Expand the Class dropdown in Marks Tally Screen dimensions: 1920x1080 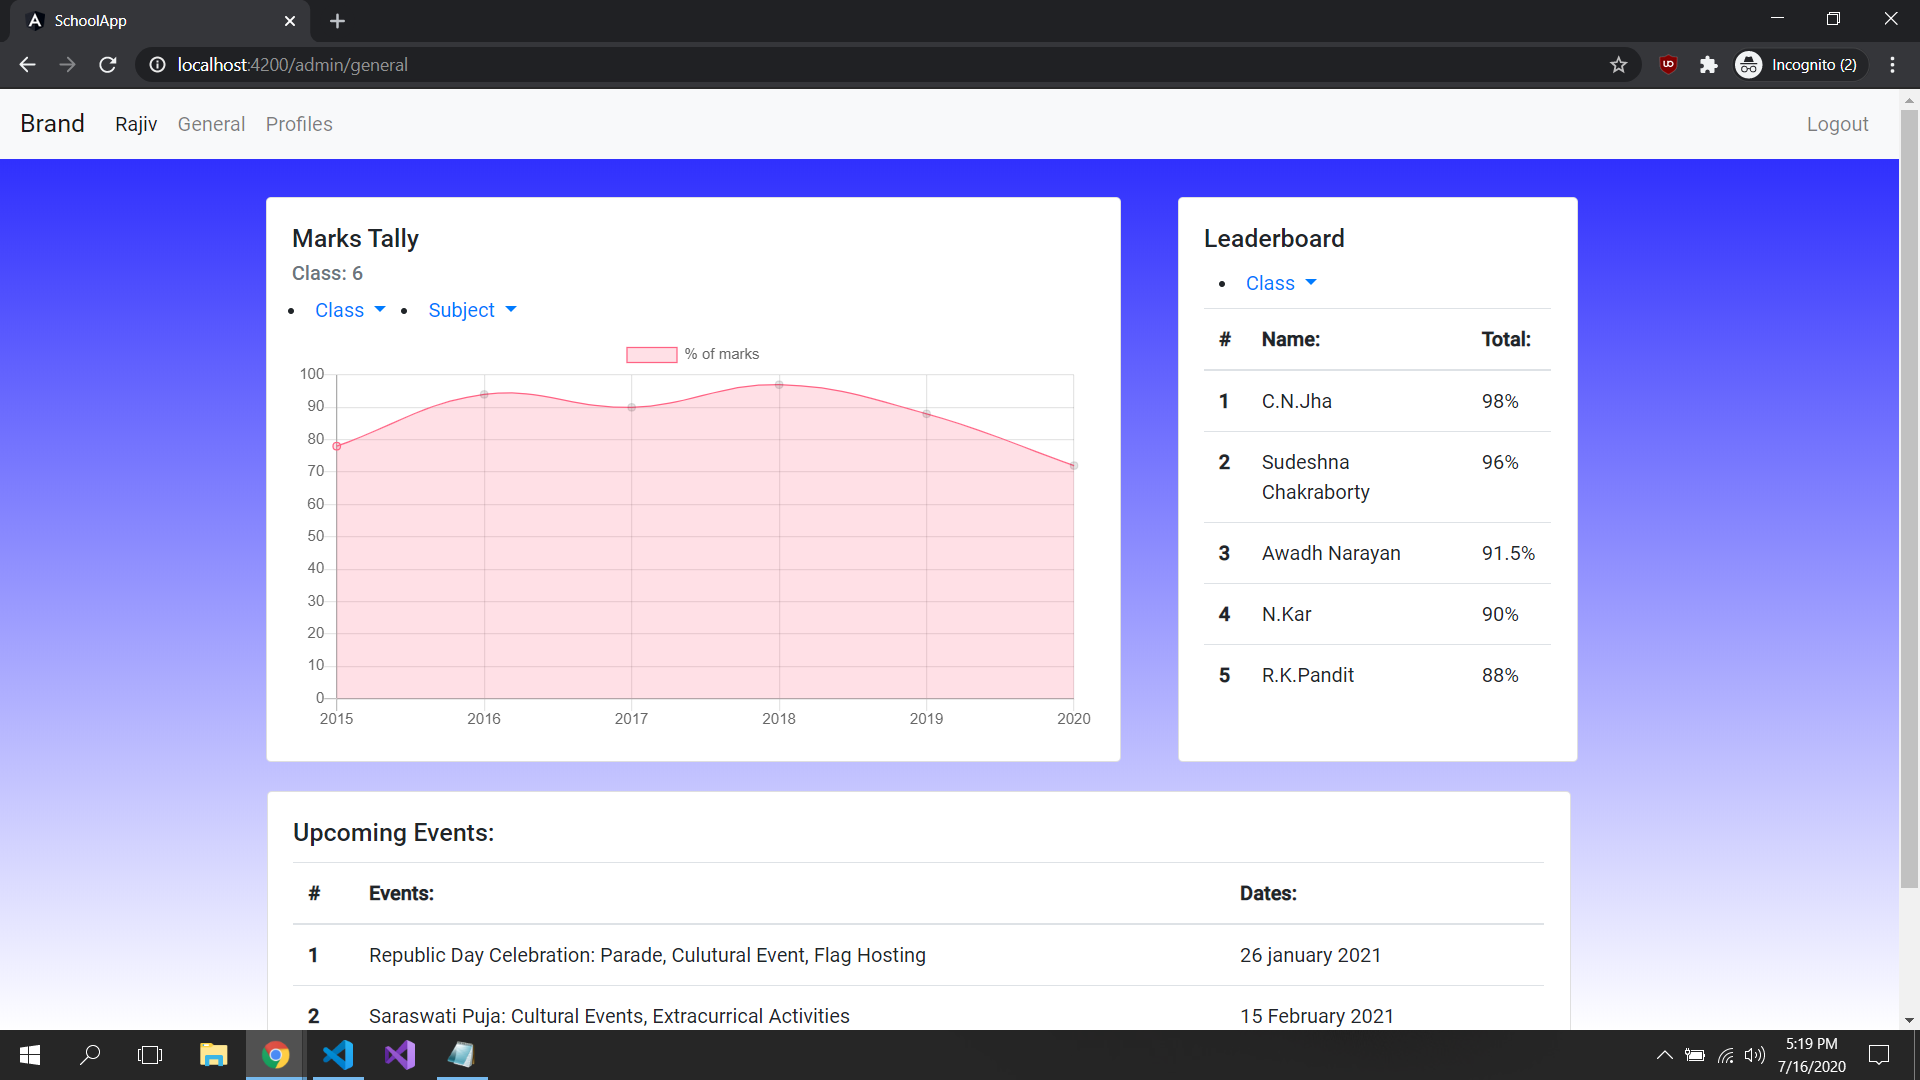349,310
